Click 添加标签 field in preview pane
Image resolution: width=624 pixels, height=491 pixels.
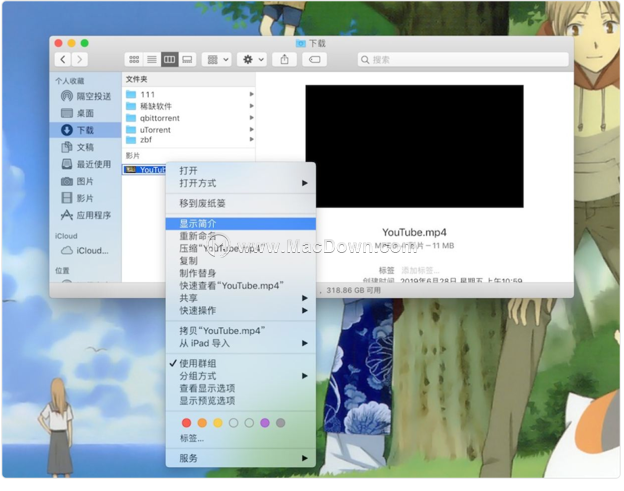[420, 271]
